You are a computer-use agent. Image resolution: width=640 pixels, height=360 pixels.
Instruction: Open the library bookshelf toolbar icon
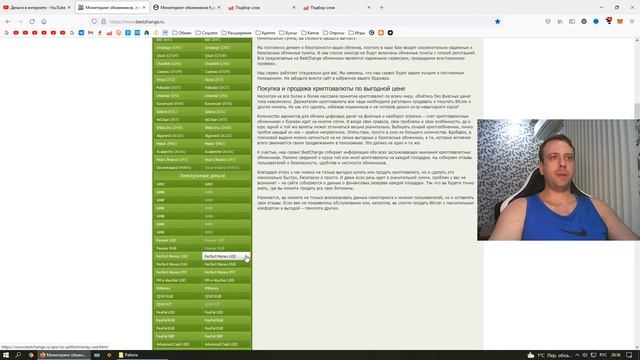(x=560, y=21)
